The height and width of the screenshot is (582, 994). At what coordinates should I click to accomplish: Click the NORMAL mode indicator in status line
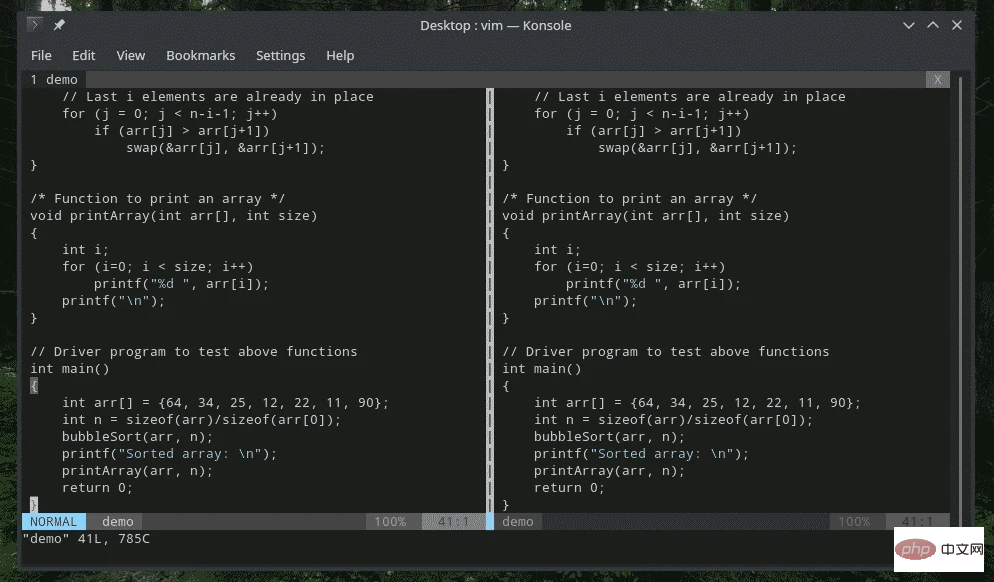pyautogui.click(x=54, y=521)
